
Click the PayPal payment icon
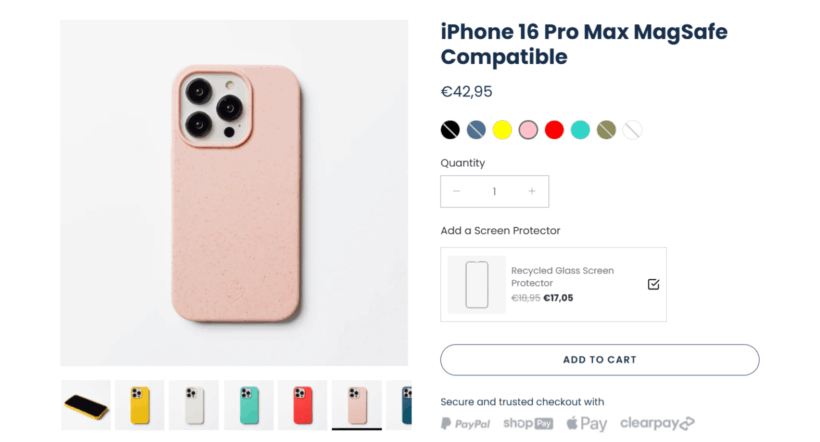[466, 424]
